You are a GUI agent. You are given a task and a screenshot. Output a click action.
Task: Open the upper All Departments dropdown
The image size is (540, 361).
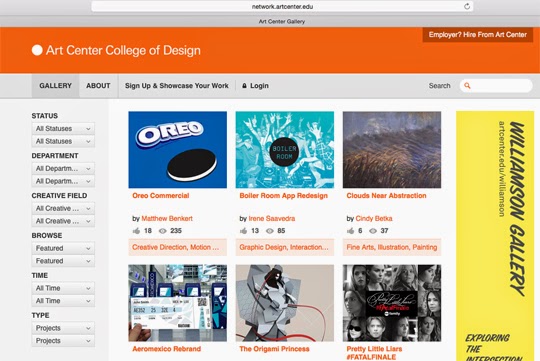pos(63,168)
